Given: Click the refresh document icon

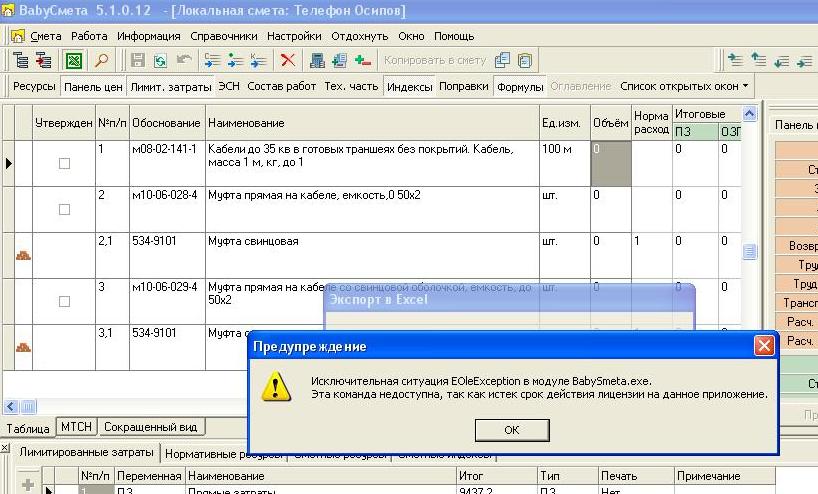Looking at the screenshot, I should coord(160,61).
